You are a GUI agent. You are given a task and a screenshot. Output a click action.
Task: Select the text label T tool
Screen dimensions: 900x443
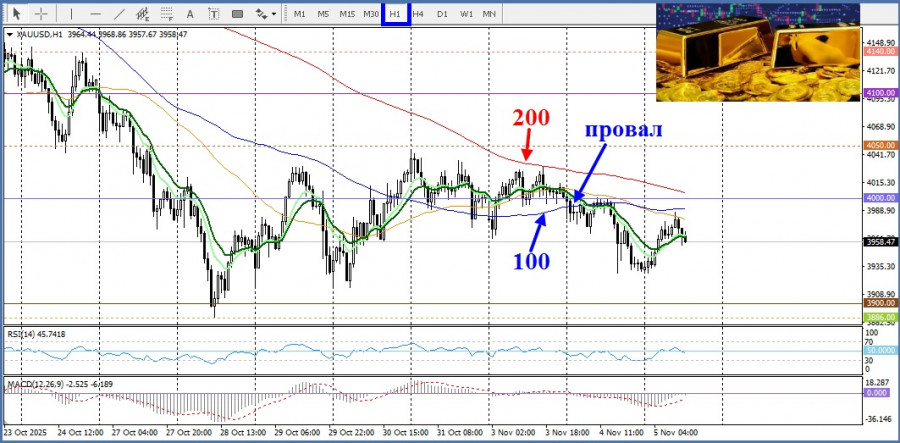(214, 13)
